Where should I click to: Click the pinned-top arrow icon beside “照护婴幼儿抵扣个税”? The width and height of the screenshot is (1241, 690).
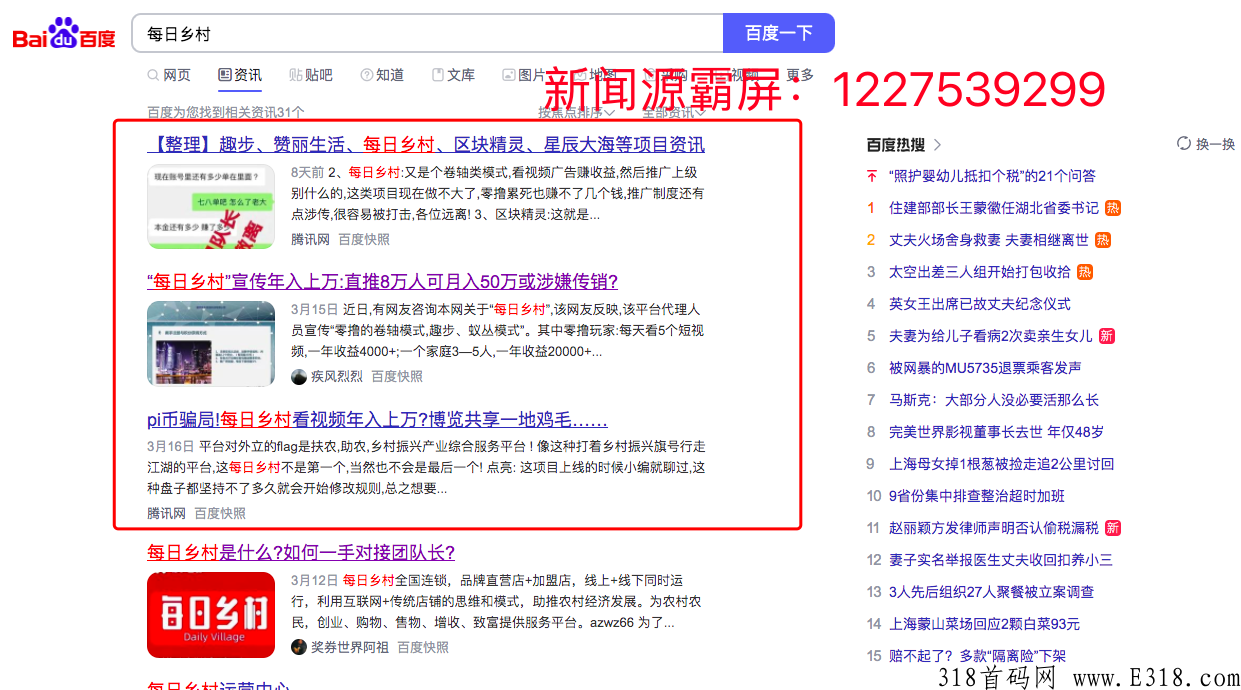871,176
